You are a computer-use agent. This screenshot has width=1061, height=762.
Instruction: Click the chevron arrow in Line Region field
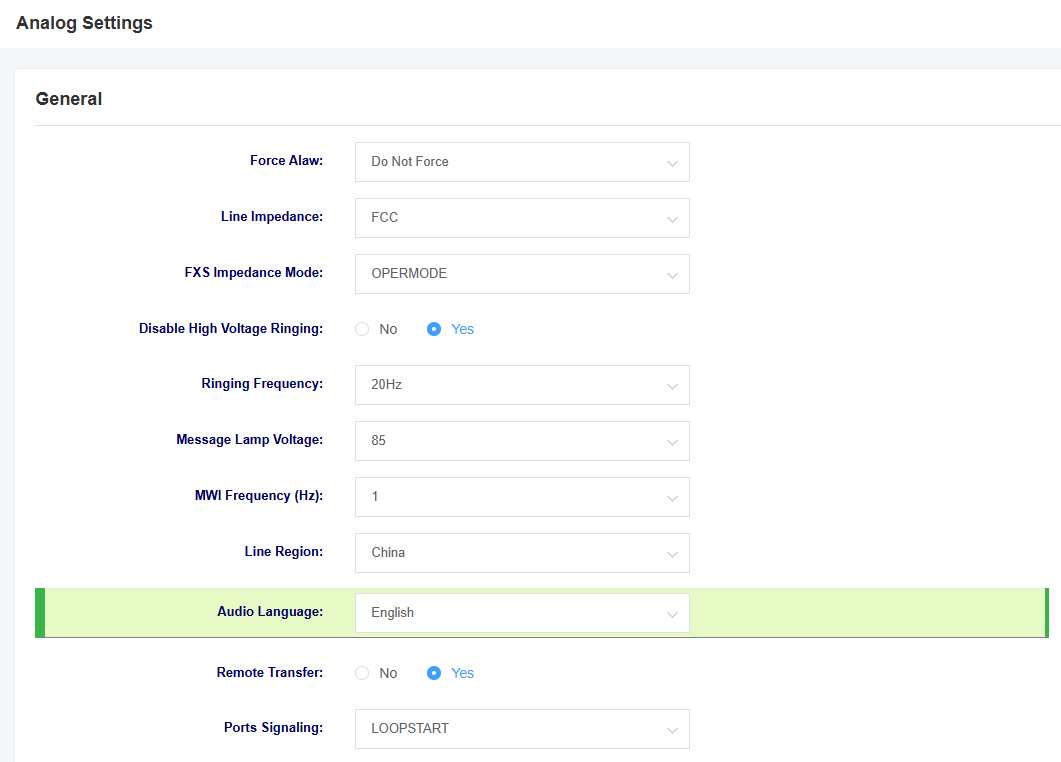[672, 554]
